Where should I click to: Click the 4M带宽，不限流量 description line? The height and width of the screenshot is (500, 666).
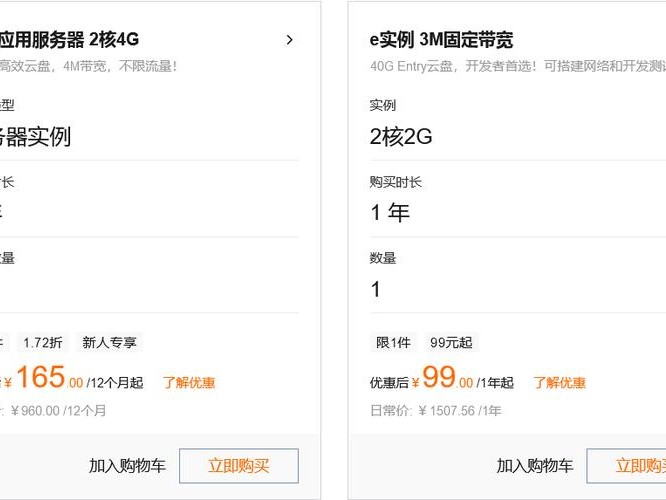[x=88, y=66]
